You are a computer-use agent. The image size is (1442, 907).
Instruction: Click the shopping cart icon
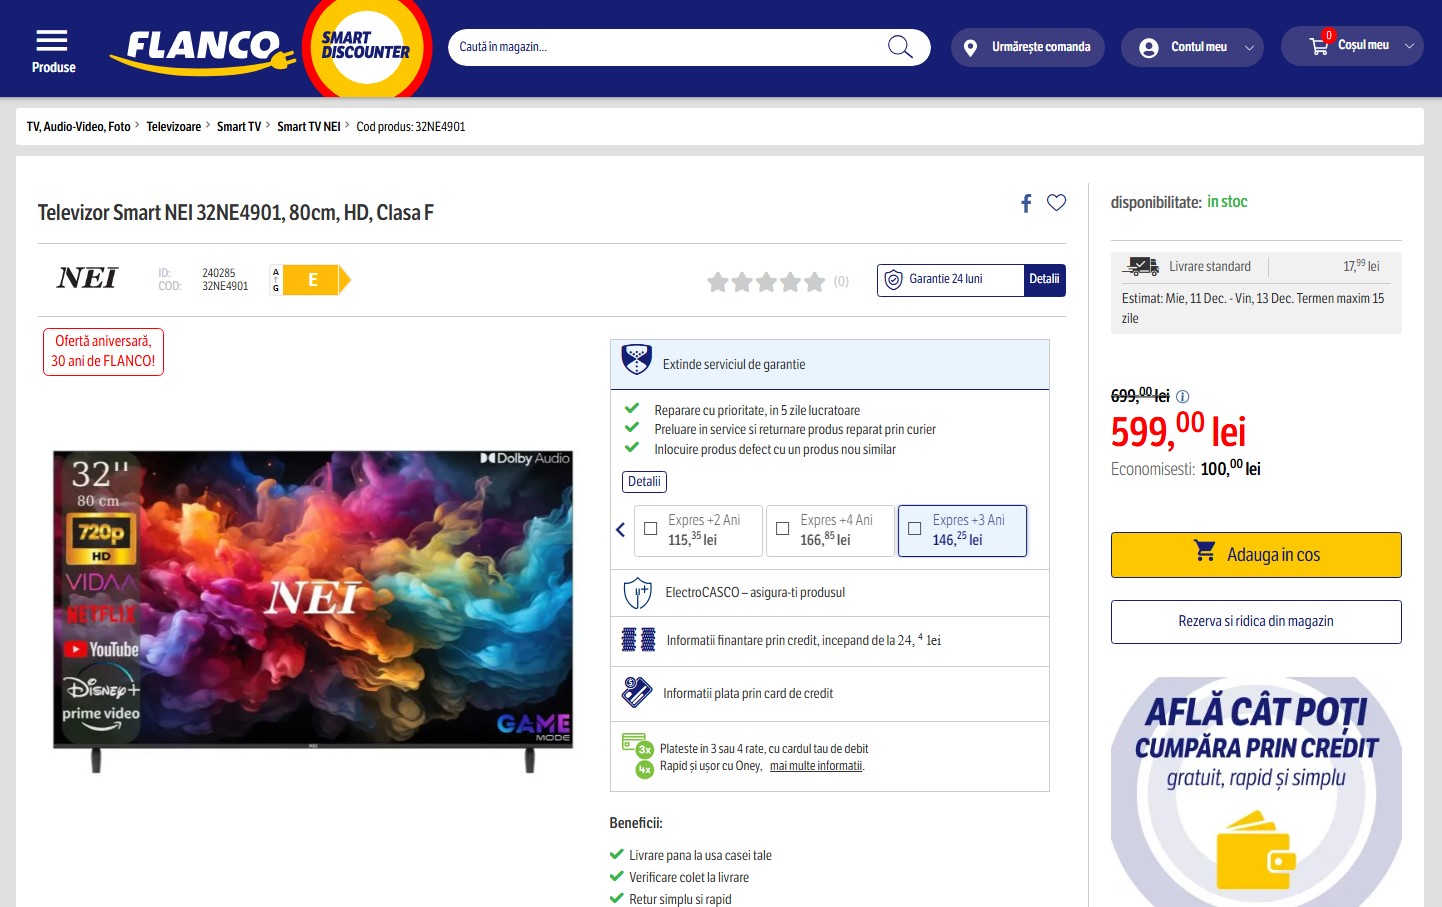1319,45
